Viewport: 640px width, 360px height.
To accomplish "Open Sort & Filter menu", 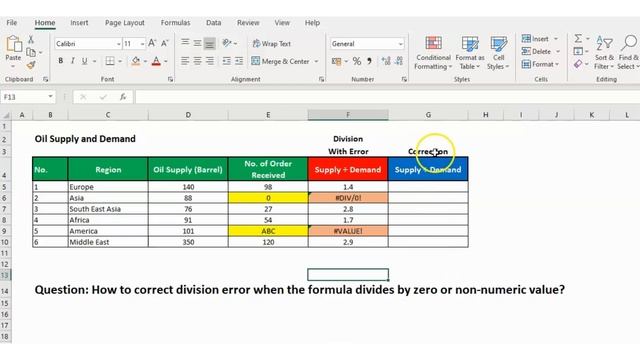I will tap(604, 53).
